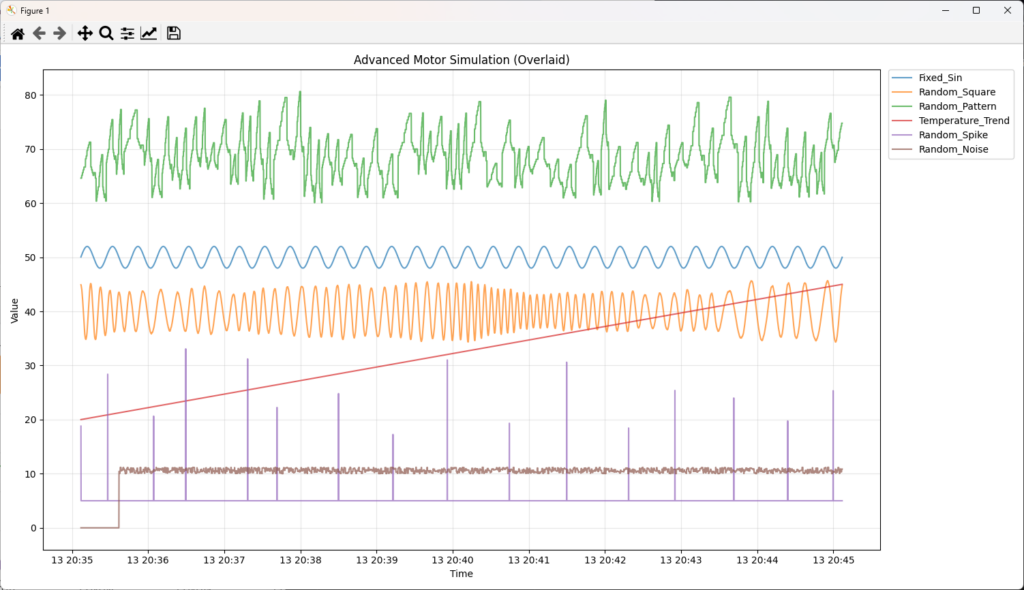This screenshot has width=1024, height=590.
Task: Open the Configure subplots sliders icon
Action: pyautogui.click(x=127, y=33)
